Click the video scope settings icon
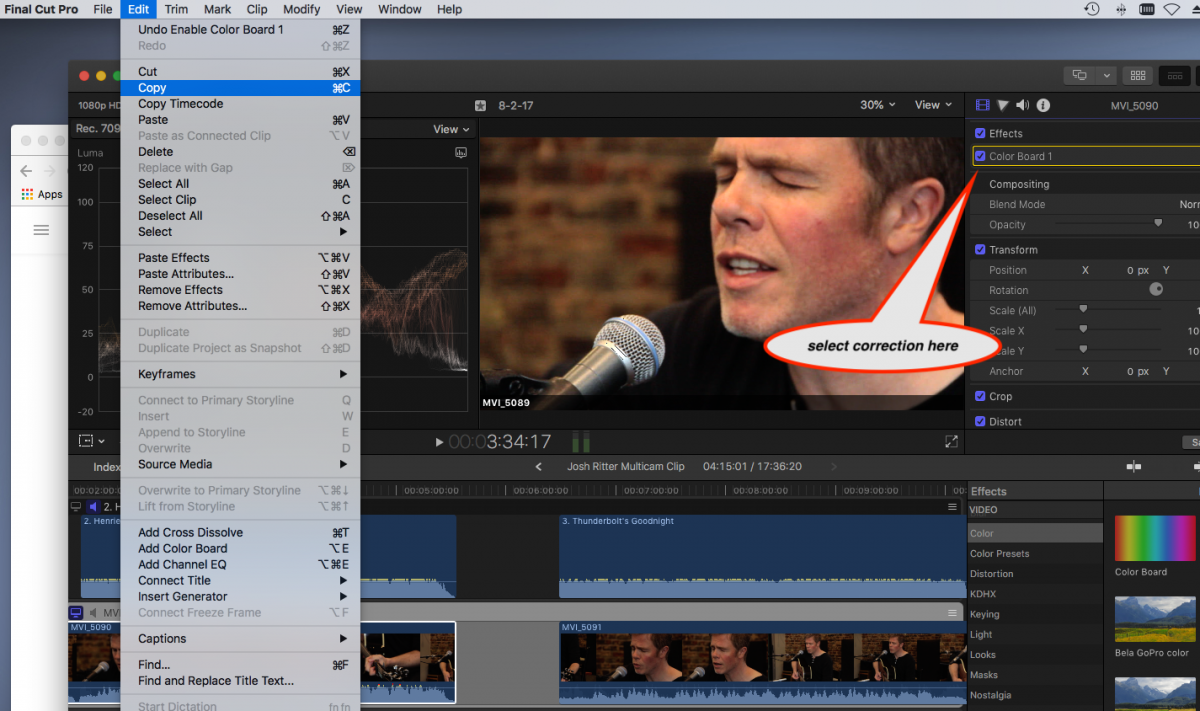The image size is (1200, 711). point(461,153)
